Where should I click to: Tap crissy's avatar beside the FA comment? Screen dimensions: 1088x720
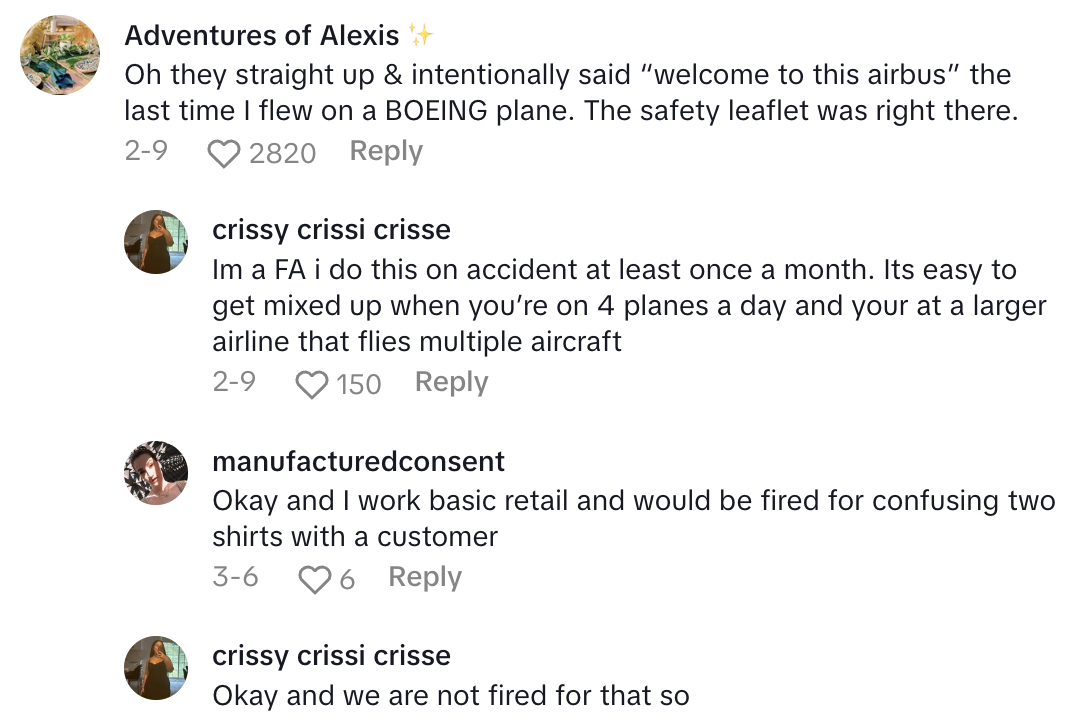pyautogui.click(x=156, y=242)
